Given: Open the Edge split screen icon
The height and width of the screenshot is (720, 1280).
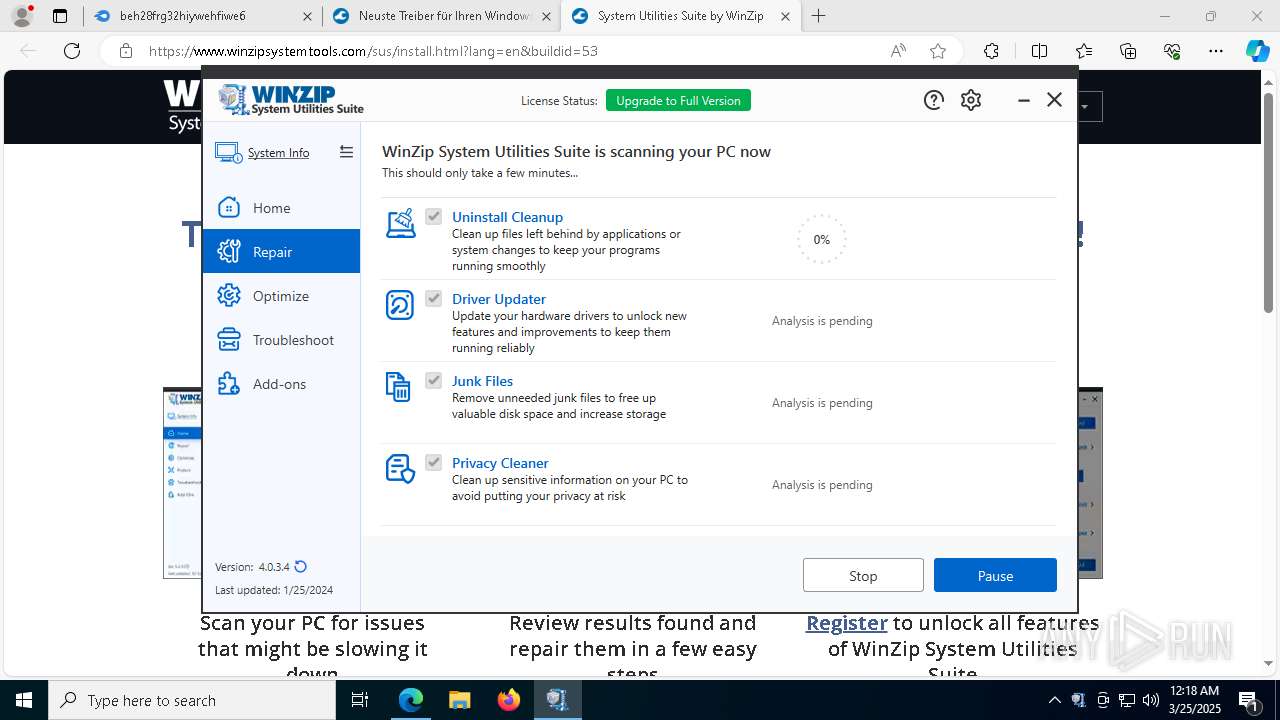Looking at the screenshot, I should (x=1039, y=51).
